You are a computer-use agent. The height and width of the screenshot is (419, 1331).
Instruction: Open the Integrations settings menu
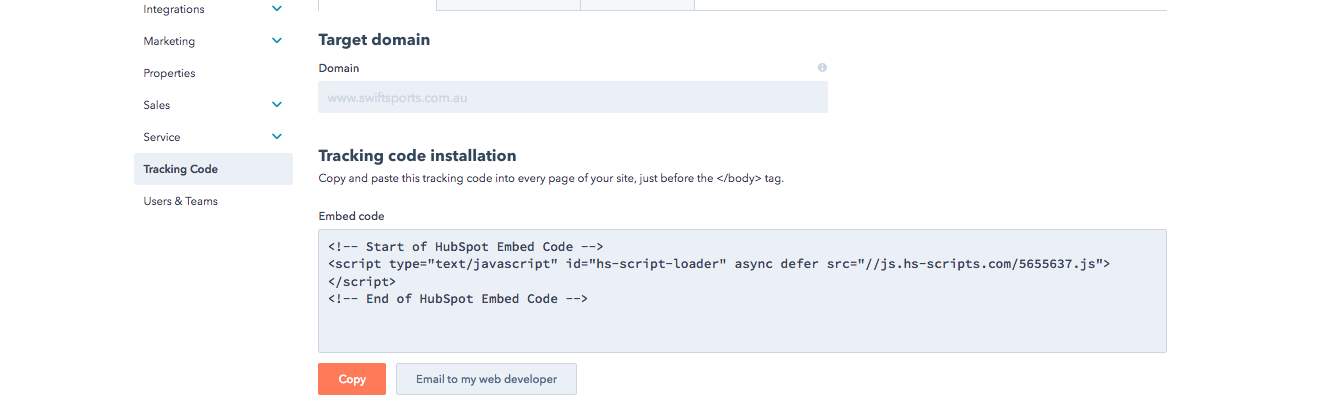174,9
